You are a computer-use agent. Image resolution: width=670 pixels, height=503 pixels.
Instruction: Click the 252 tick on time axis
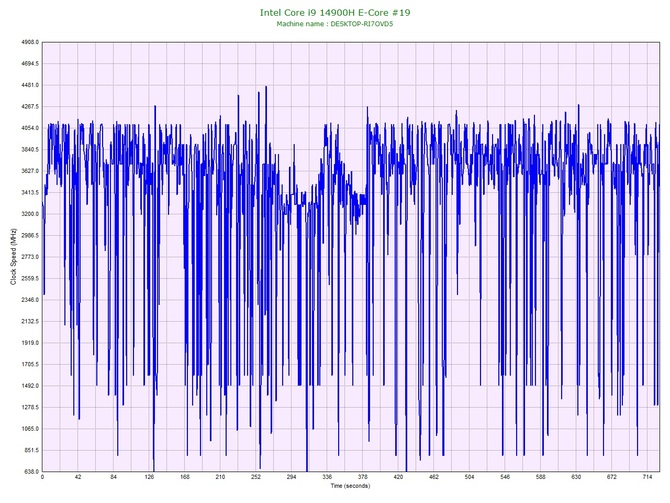(256, 477)
